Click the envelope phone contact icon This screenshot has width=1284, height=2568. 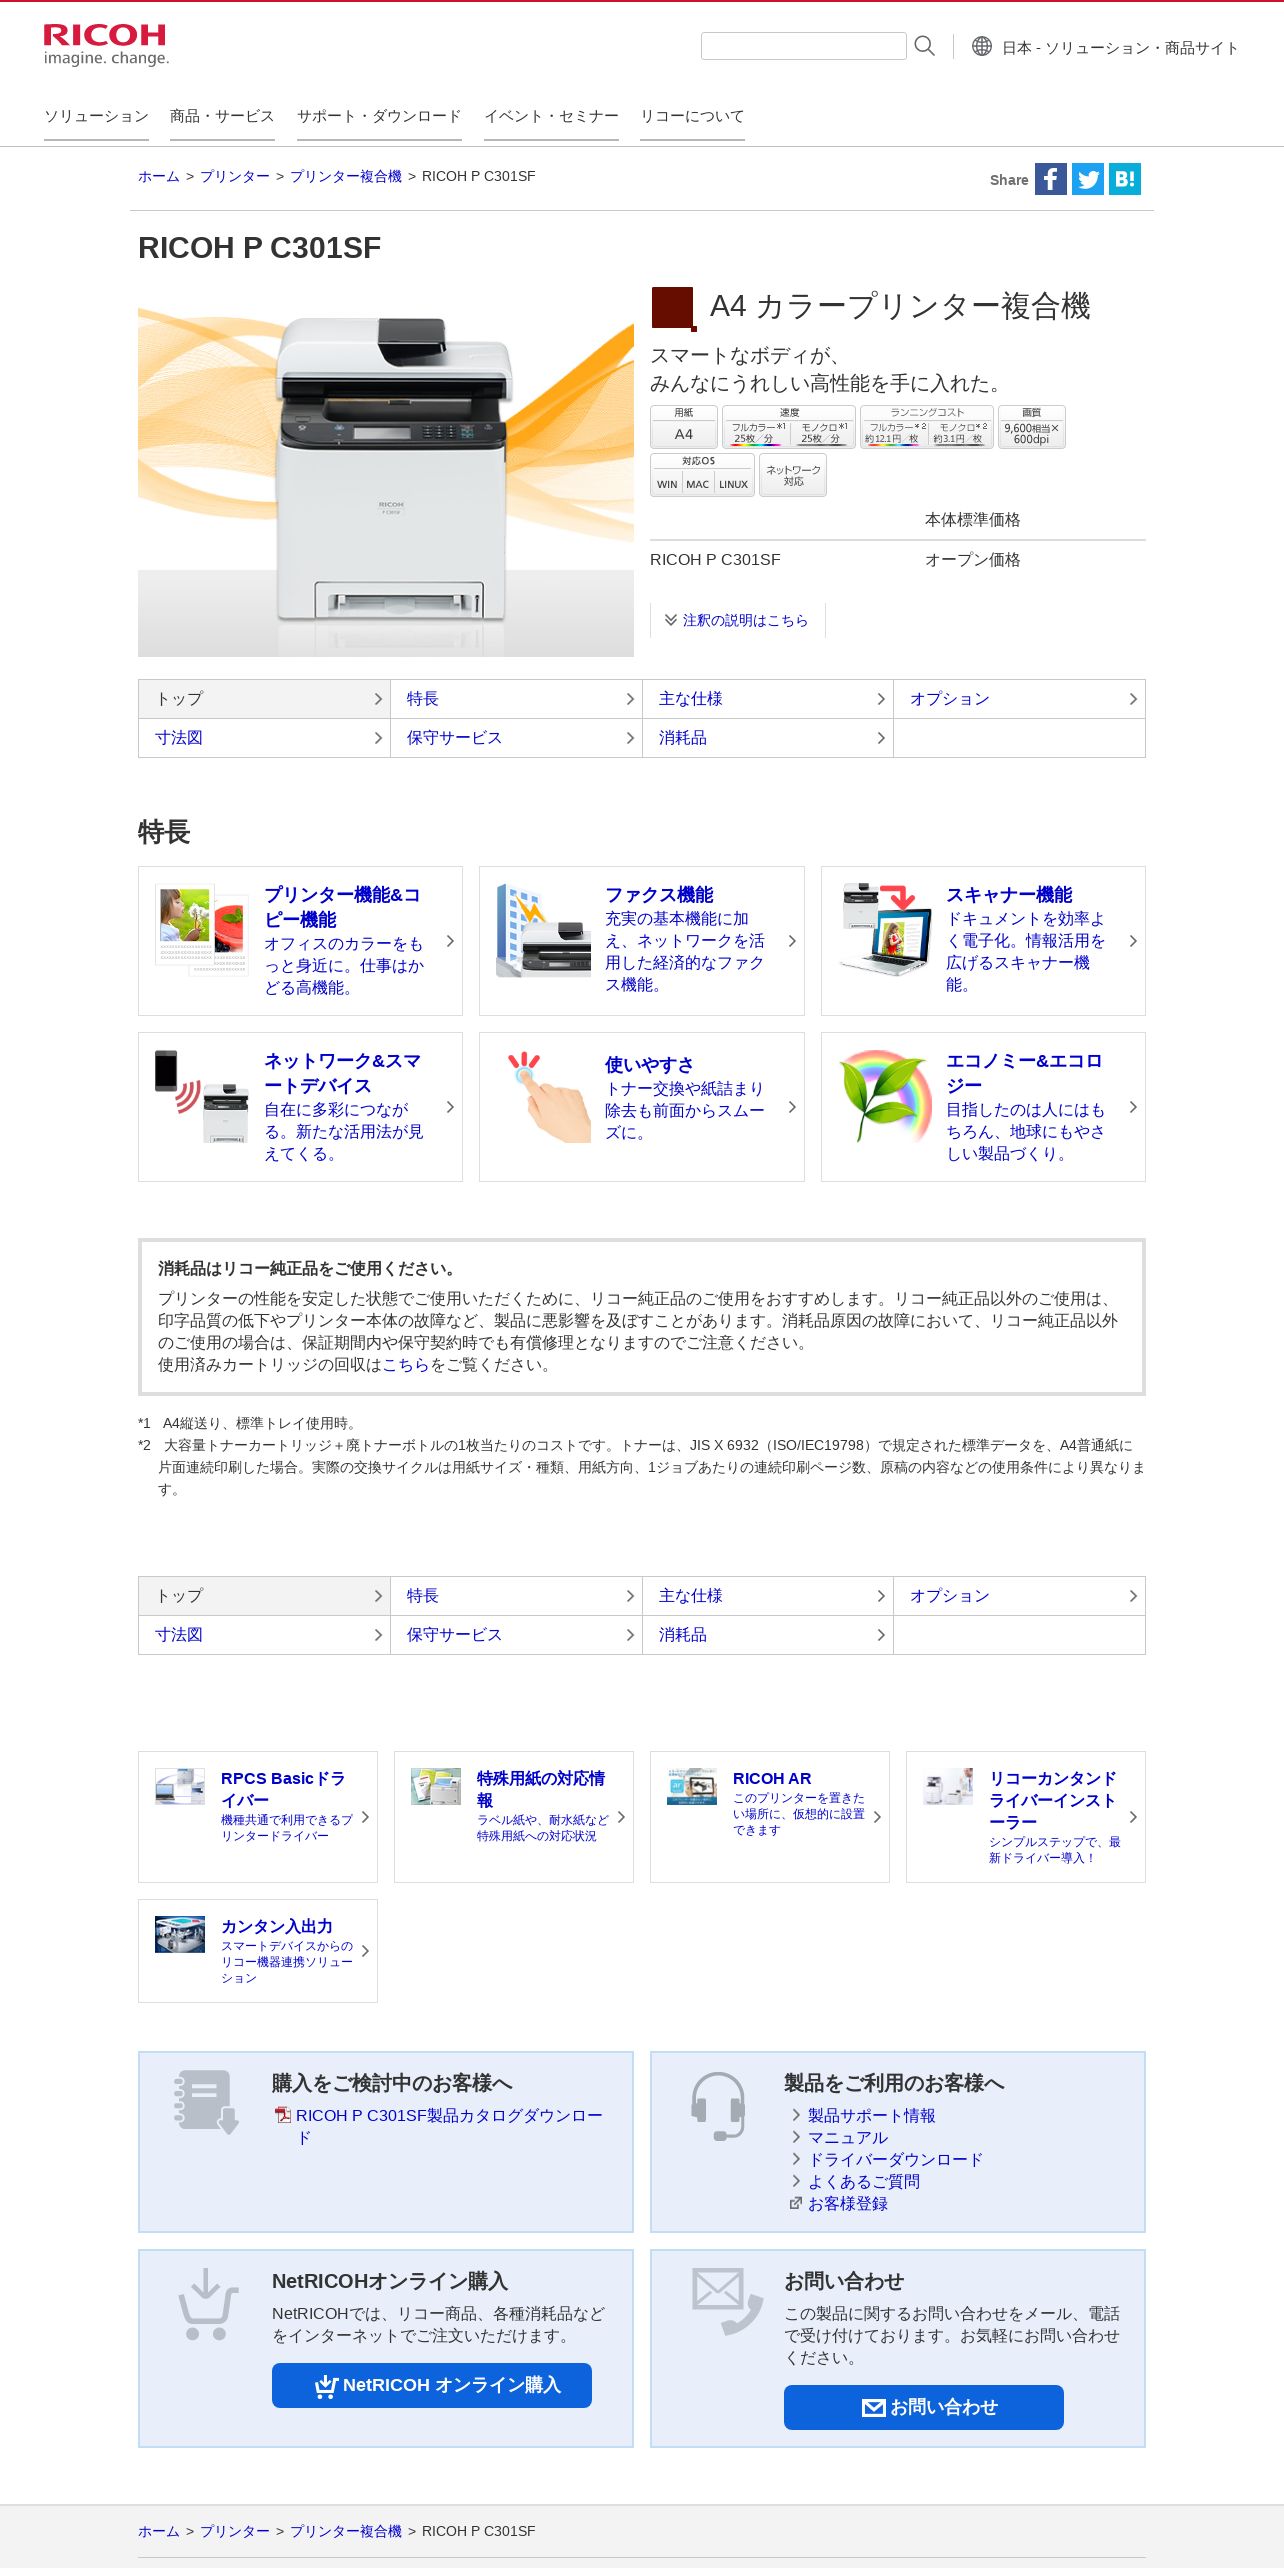coord(726,2301)
